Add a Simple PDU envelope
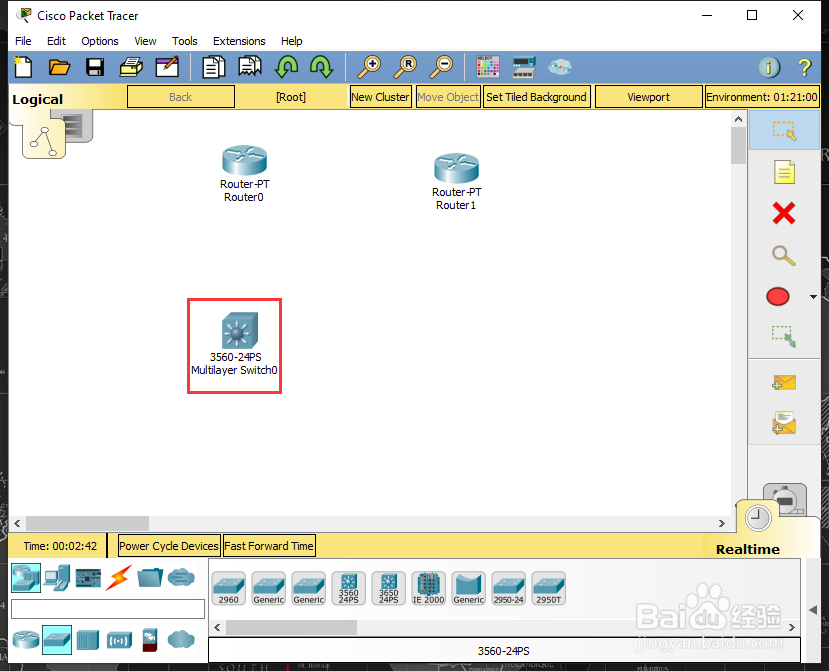The height and width of the screenshot is (671, 829). click(784, 382)
